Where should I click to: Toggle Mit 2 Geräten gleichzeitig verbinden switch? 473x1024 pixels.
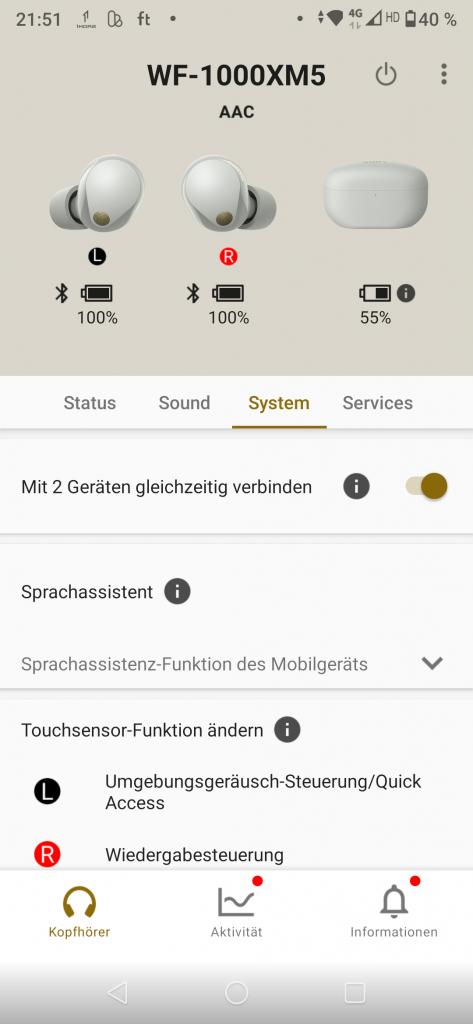427,487
